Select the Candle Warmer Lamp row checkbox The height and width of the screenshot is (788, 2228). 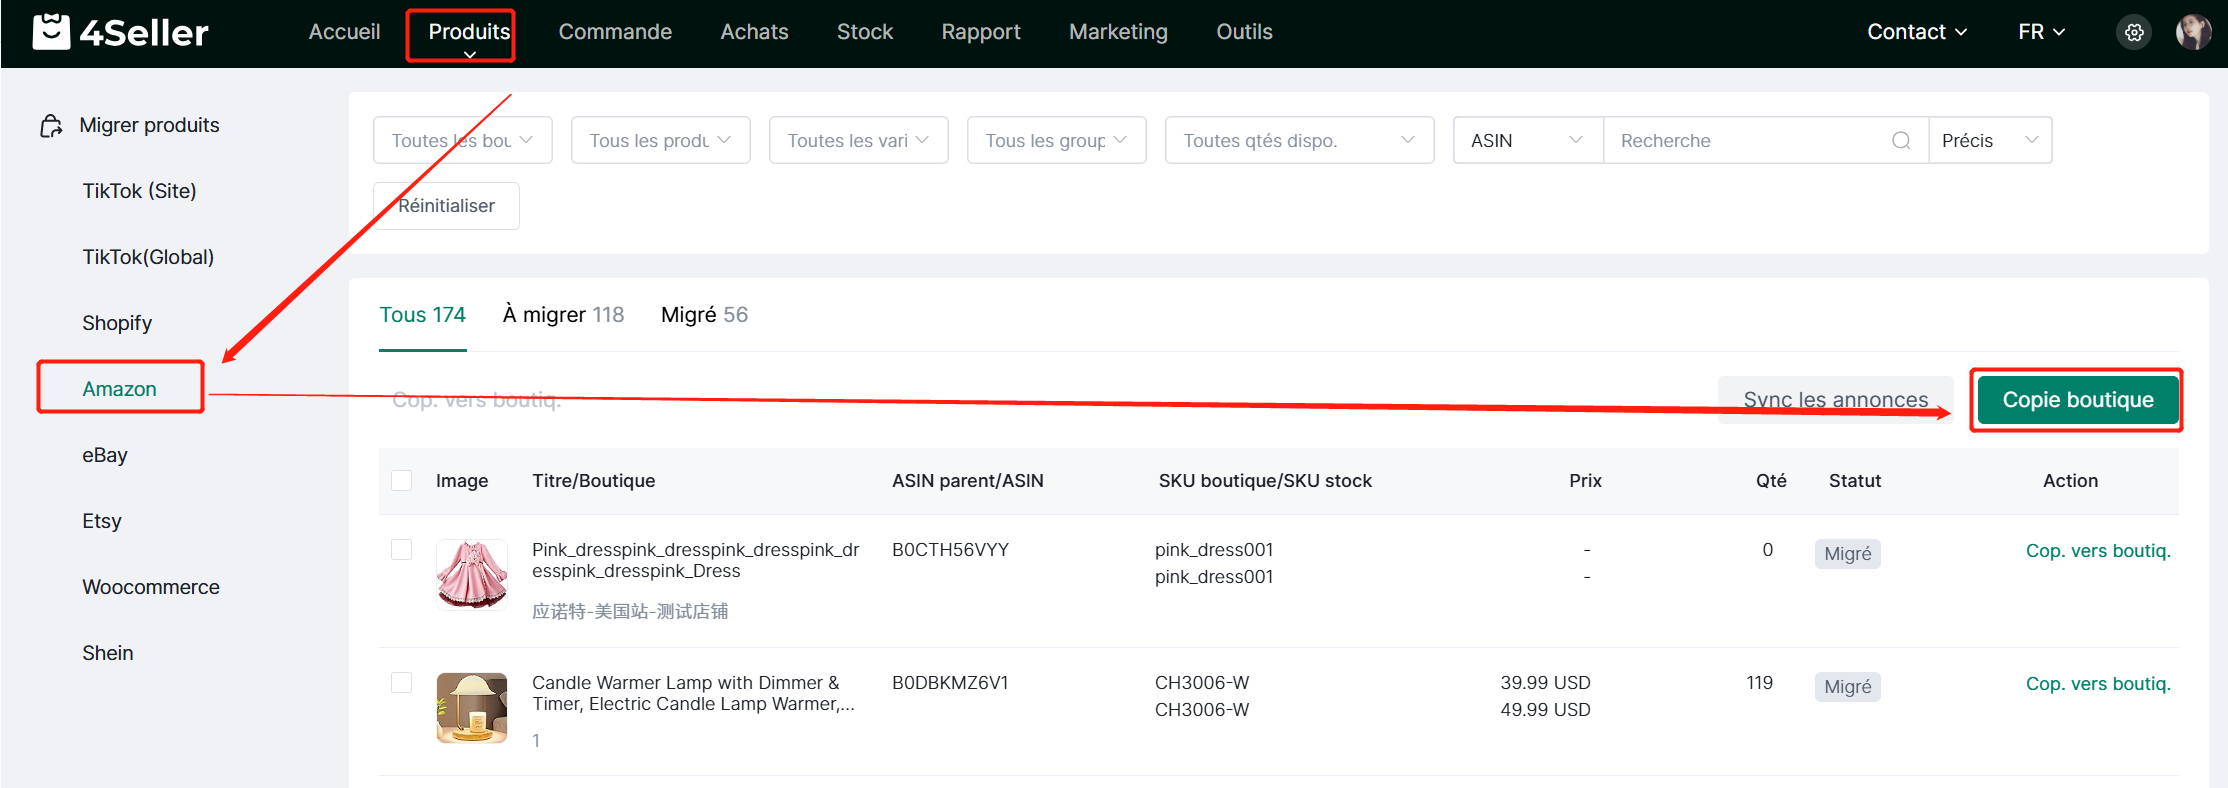(x=402, y=683)
